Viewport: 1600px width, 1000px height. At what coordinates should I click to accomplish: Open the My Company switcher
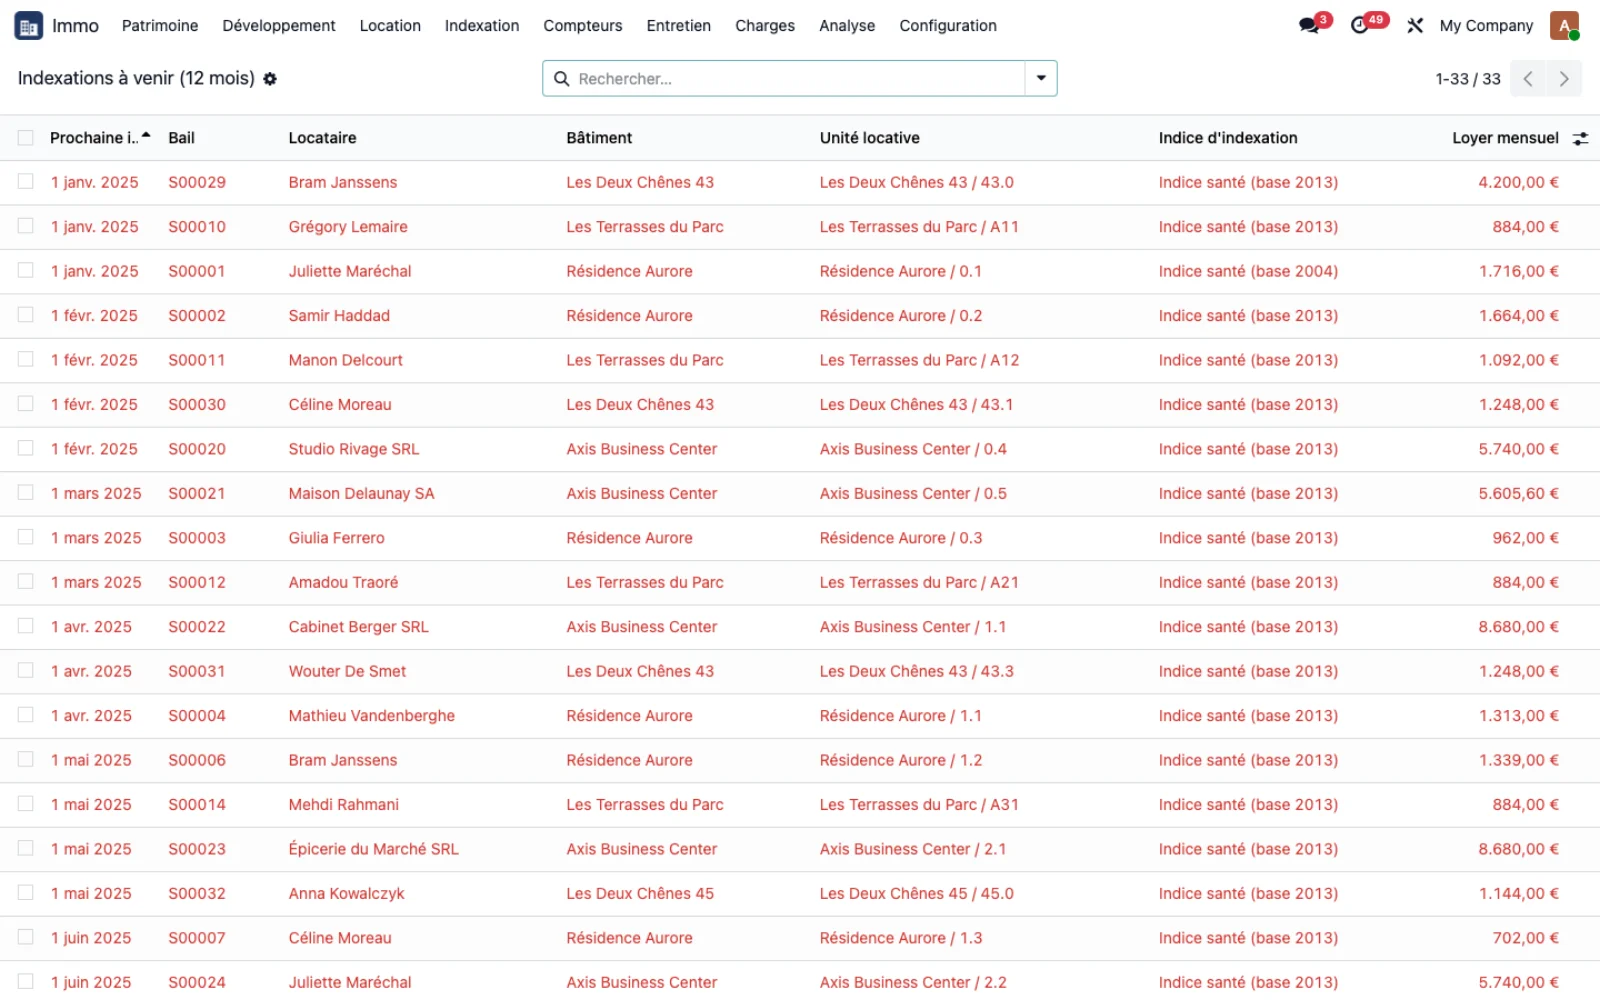click(x=1486, y=26)
